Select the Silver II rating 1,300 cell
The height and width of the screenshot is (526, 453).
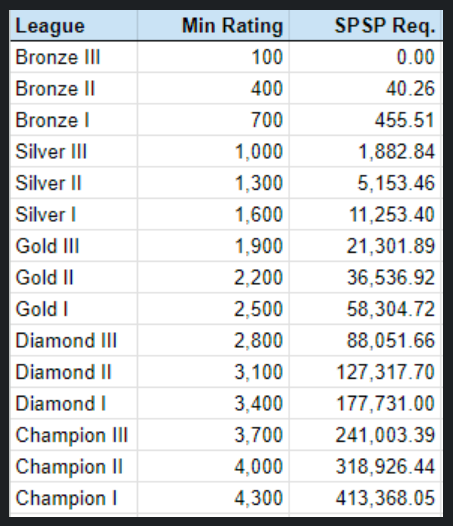pos(213,183)
